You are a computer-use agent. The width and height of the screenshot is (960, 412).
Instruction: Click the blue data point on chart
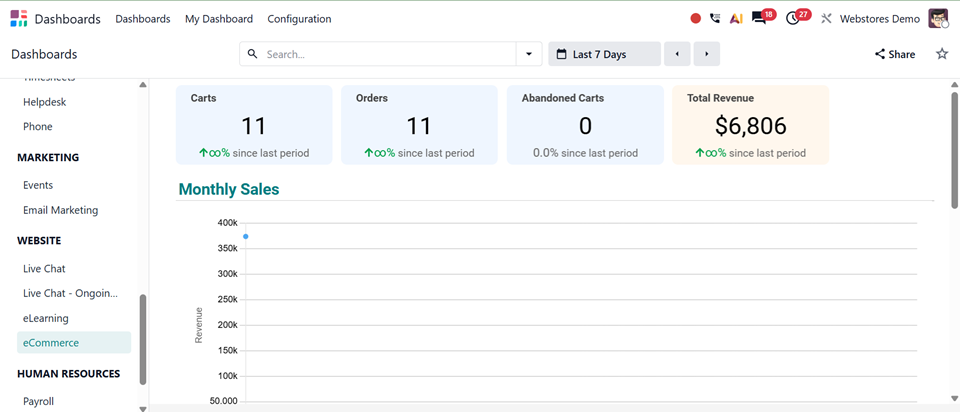[246, 236]
